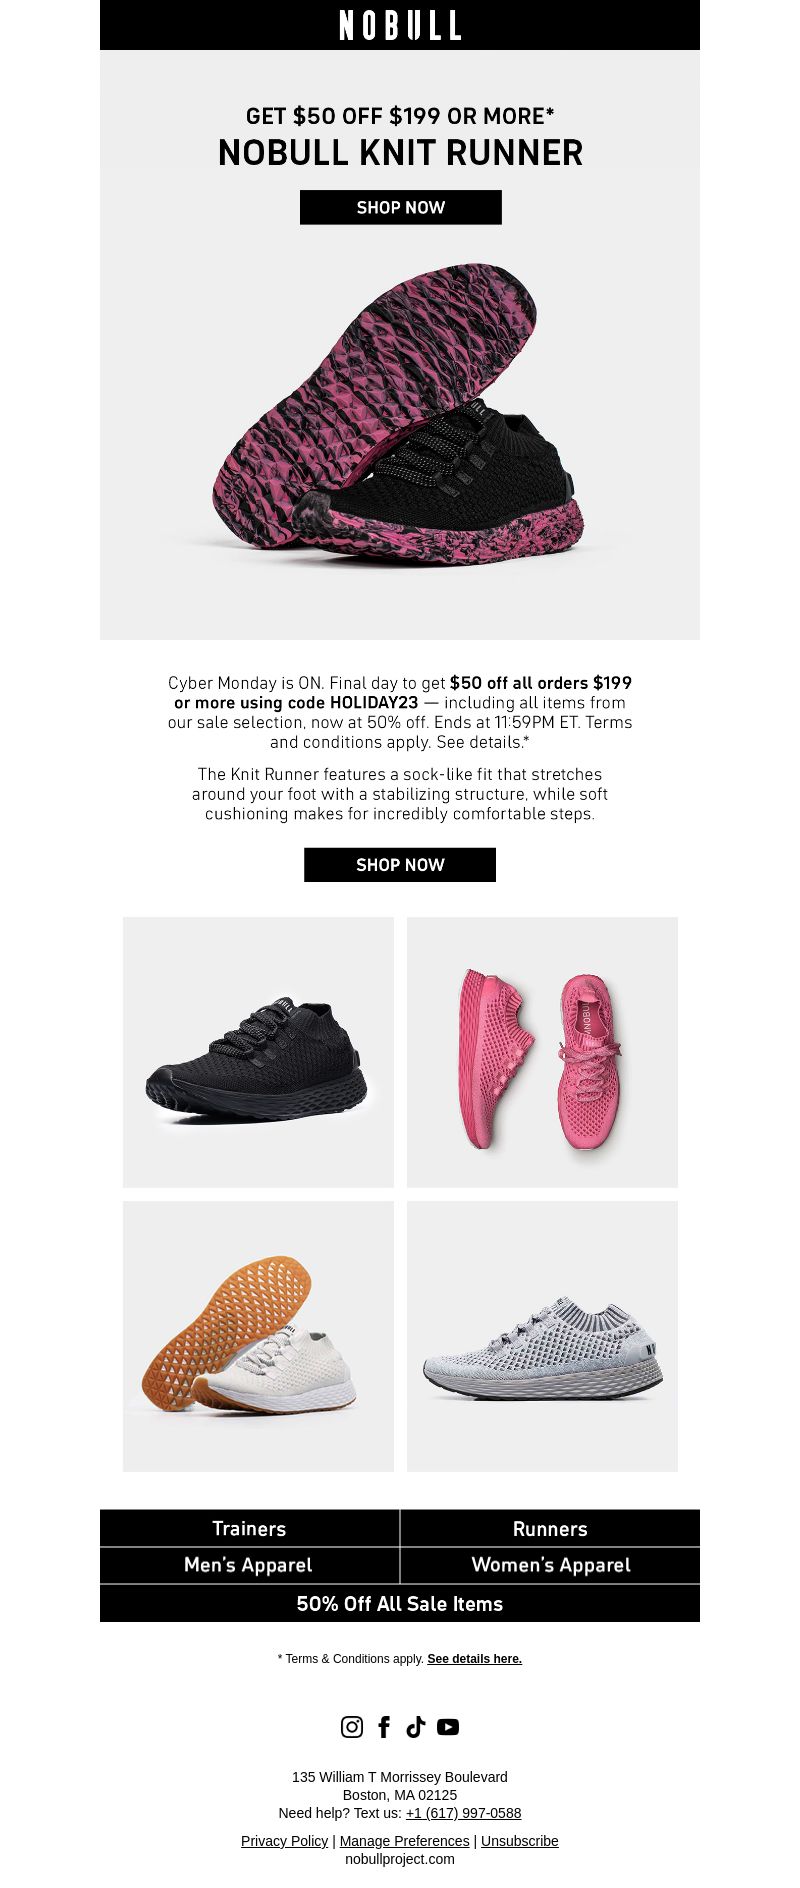Select the black knit runner thumbnail
800x1888 pixels.
(258, 1052)
